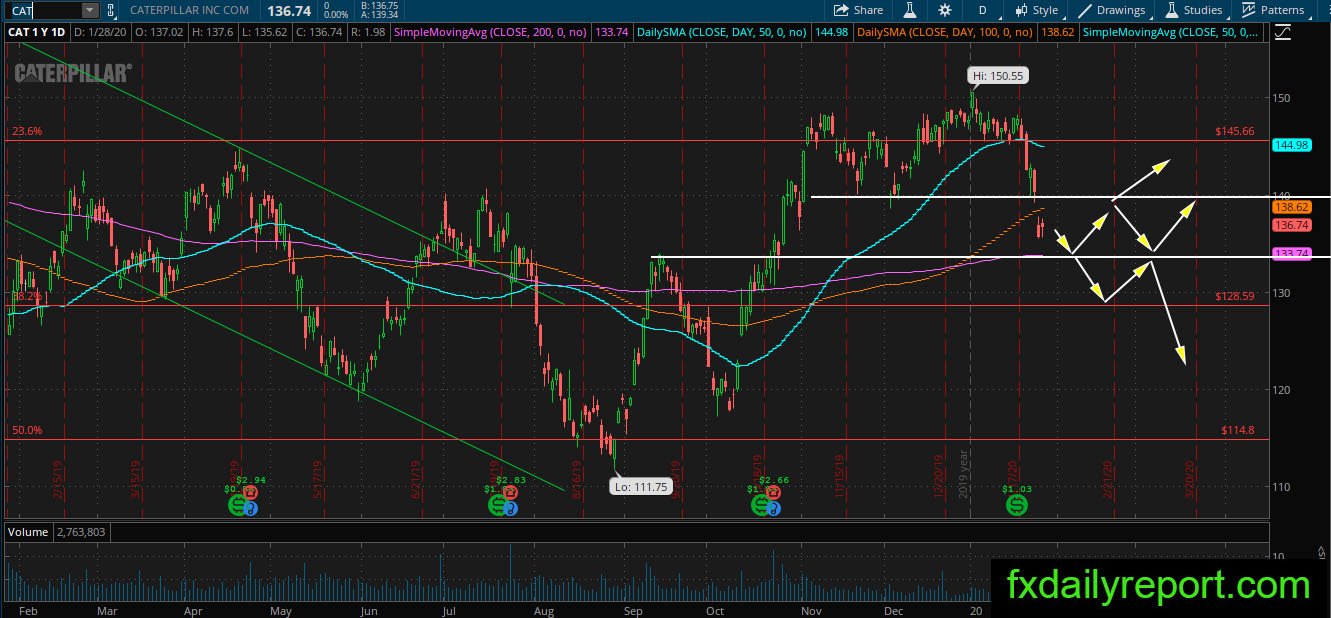Click the blue conference call icon below $2.83
This screenshot has height=618, width=1331.
coord(510,510)
